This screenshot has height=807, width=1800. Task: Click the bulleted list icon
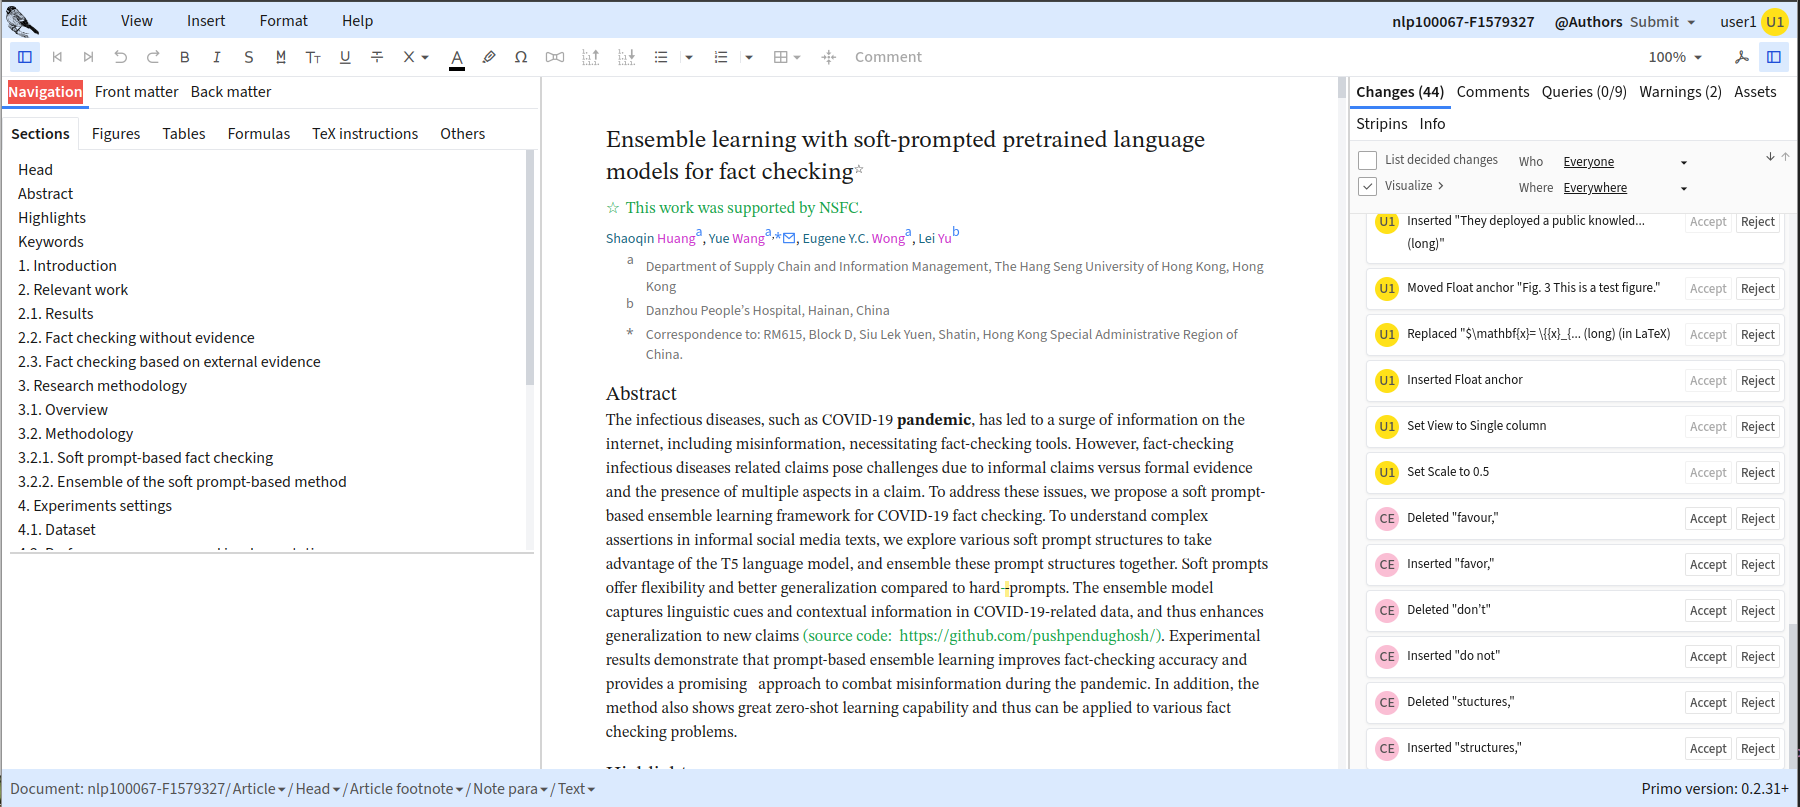point(661,57)
